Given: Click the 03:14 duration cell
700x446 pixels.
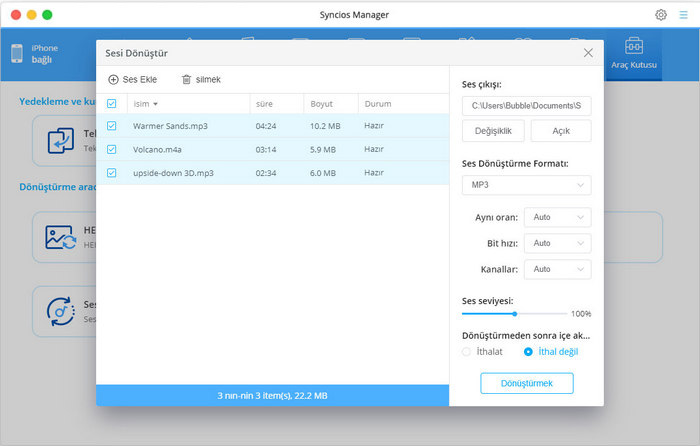Looking at the screenshot, I should tap(266, 150).
